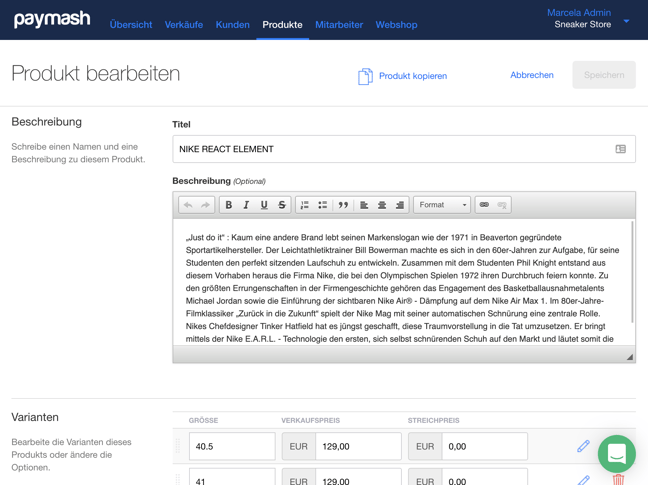
Task: Click the GRÖSSE column header
Action: [203, 421]
